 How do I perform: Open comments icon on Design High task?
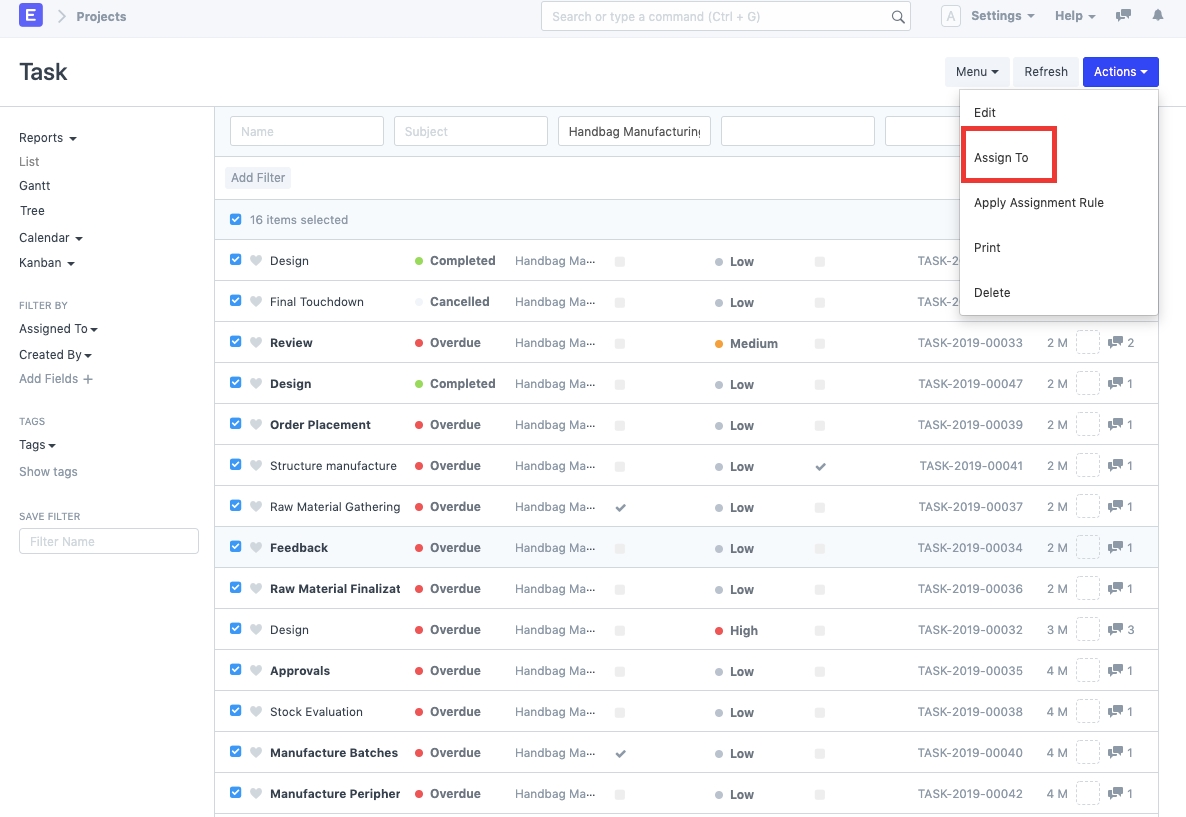pos(1116,630)
